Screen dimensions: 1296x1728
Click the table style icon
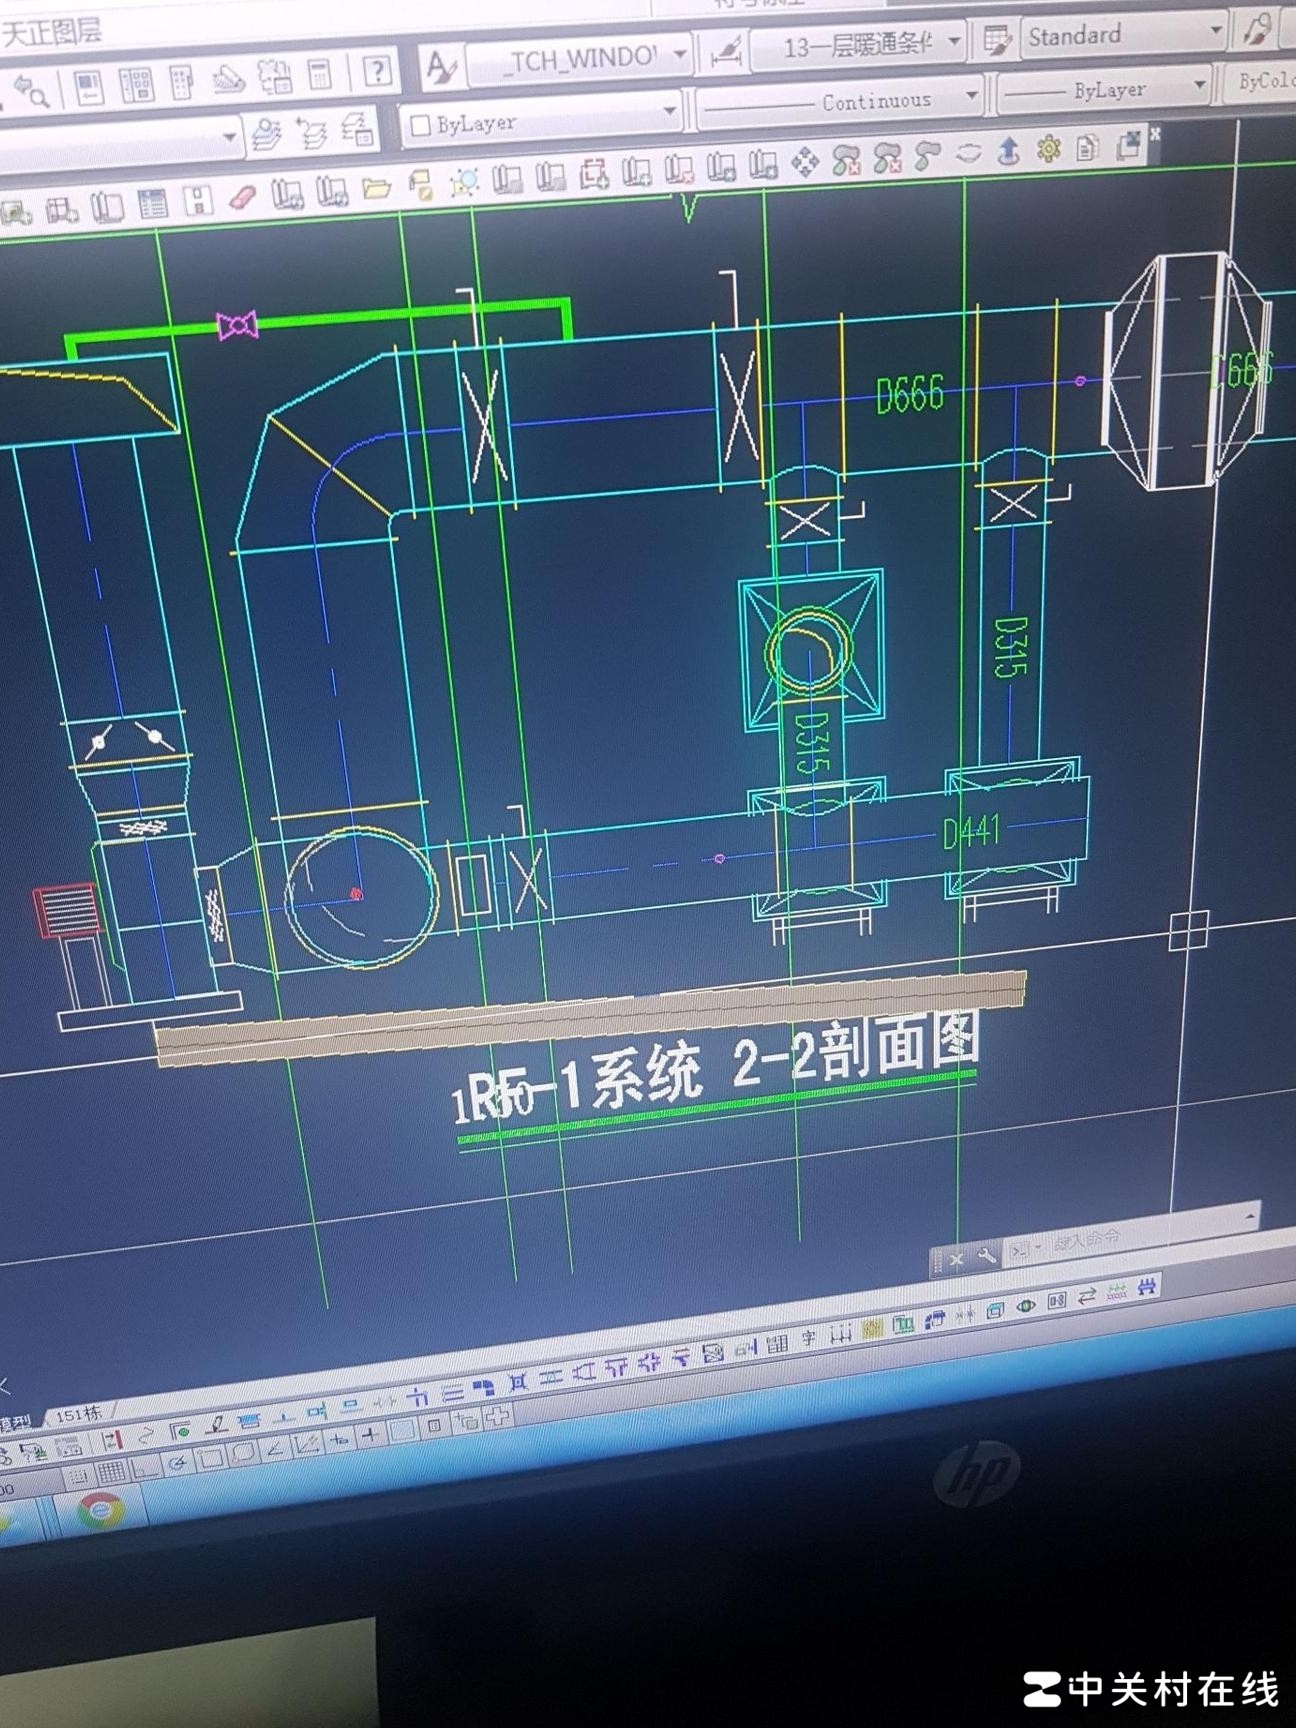coord(996,40)
